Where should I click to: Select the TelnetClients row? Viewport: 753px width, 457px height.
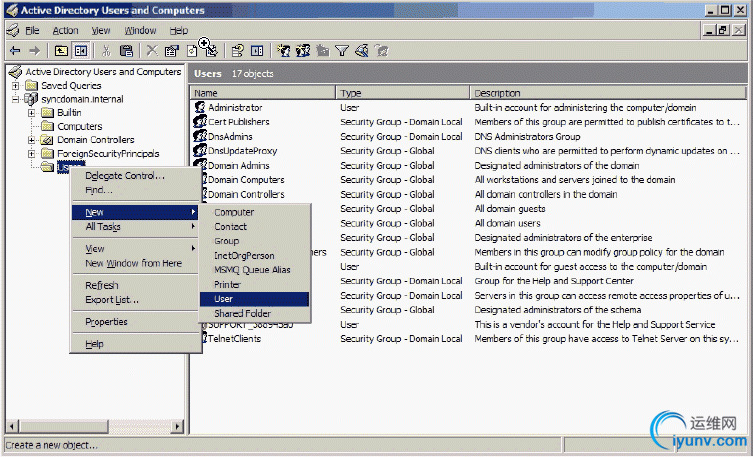468,338
